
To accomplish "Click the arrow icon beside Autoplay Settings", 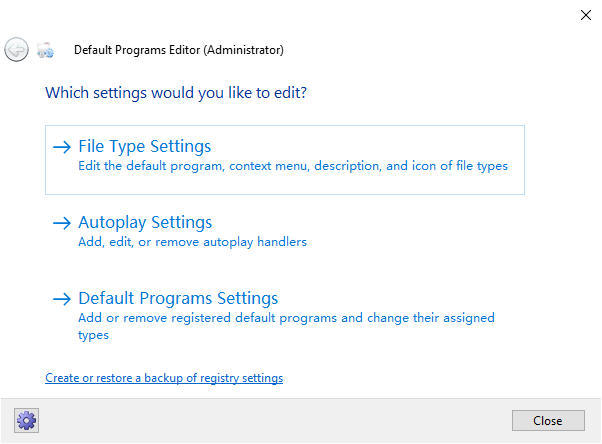I will (x=62, y=223).
